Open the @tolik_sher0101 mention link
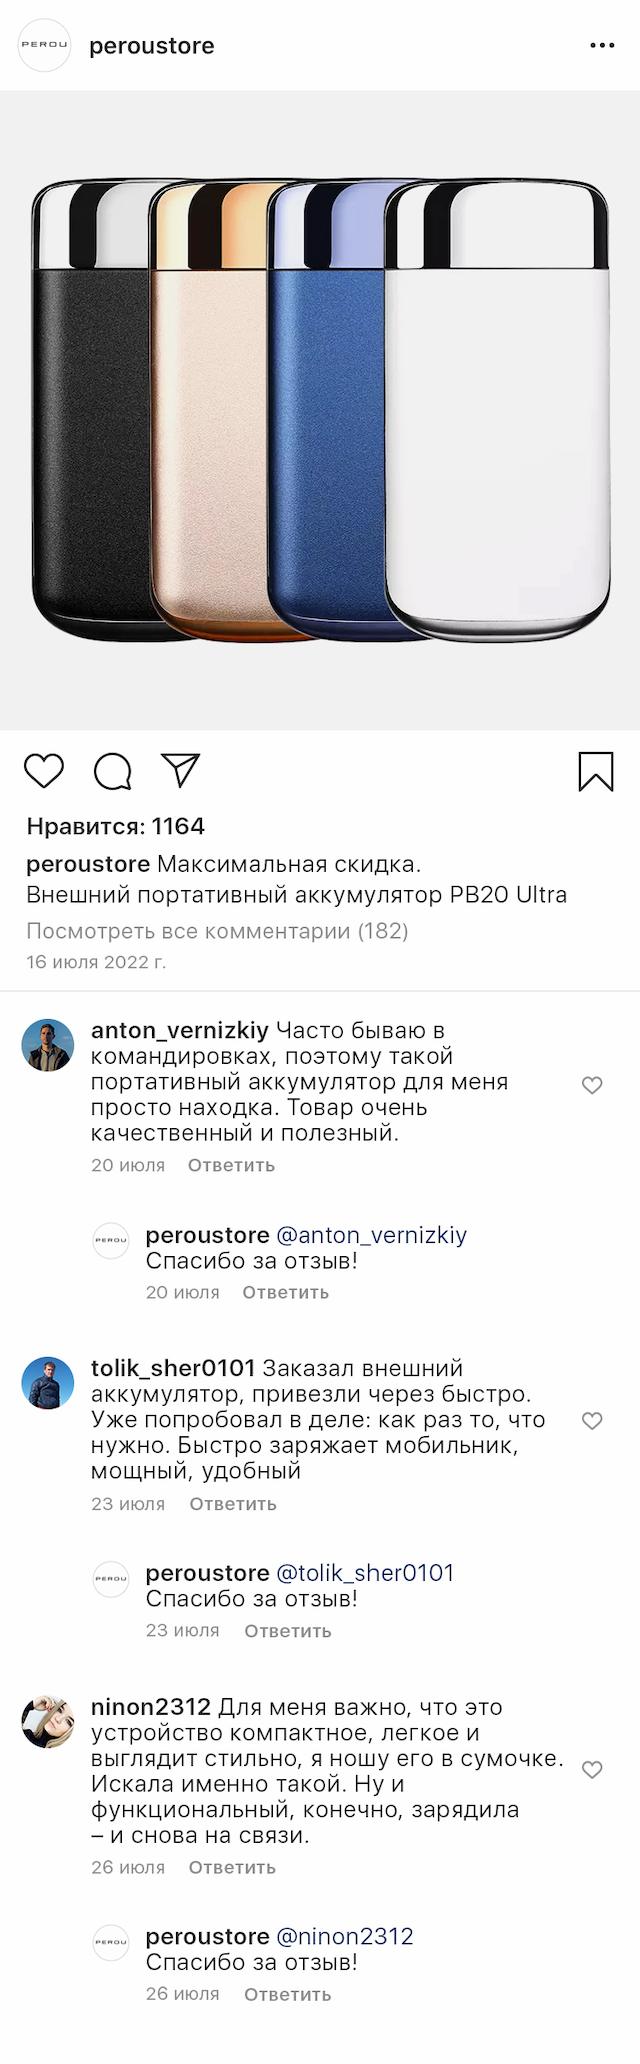Image resolution: width=640 pixels, height=2064 pixels. pos(365,1573)
